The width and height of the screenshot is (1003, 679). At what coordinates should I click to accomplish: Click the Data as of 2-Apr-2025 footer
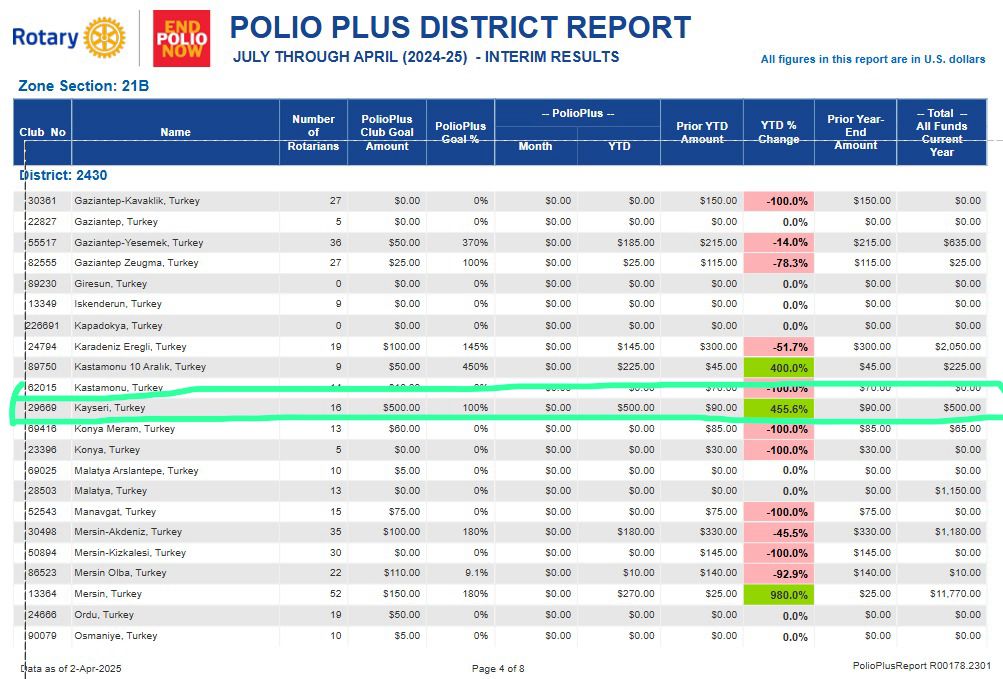coord(71,669)
